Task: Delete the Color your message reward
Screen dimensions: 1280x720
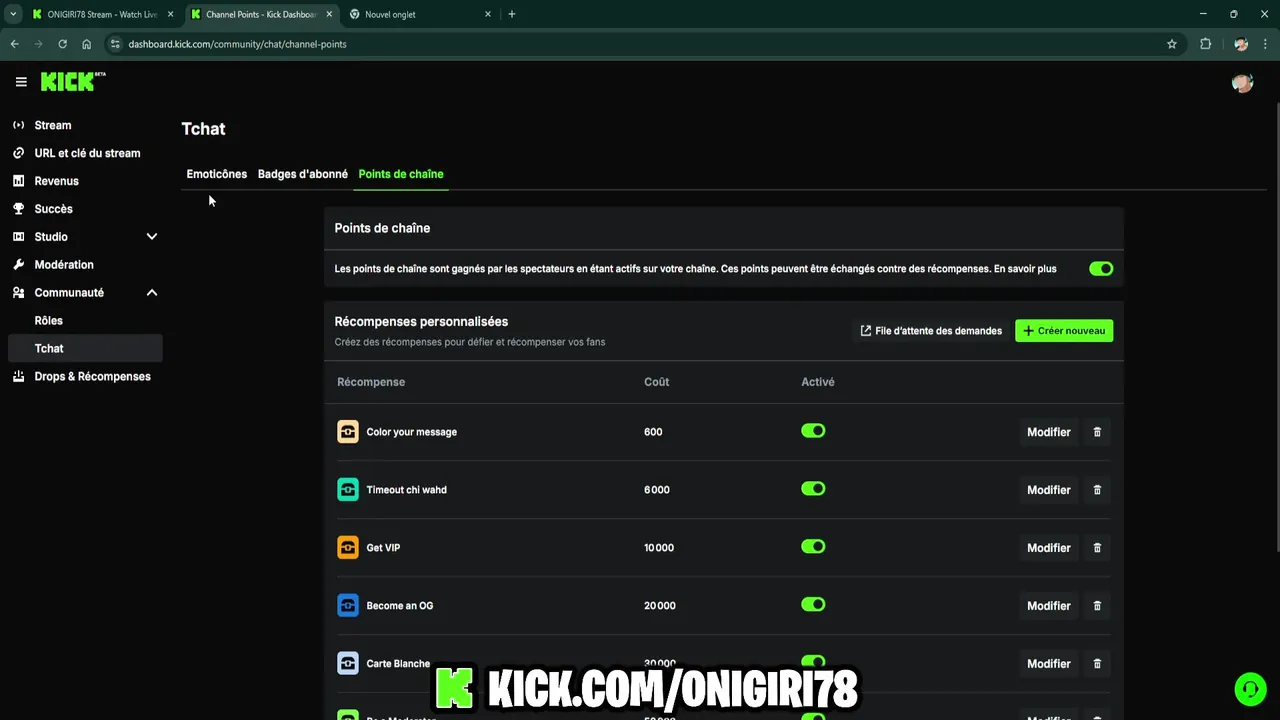Action: coord(1097,432)
